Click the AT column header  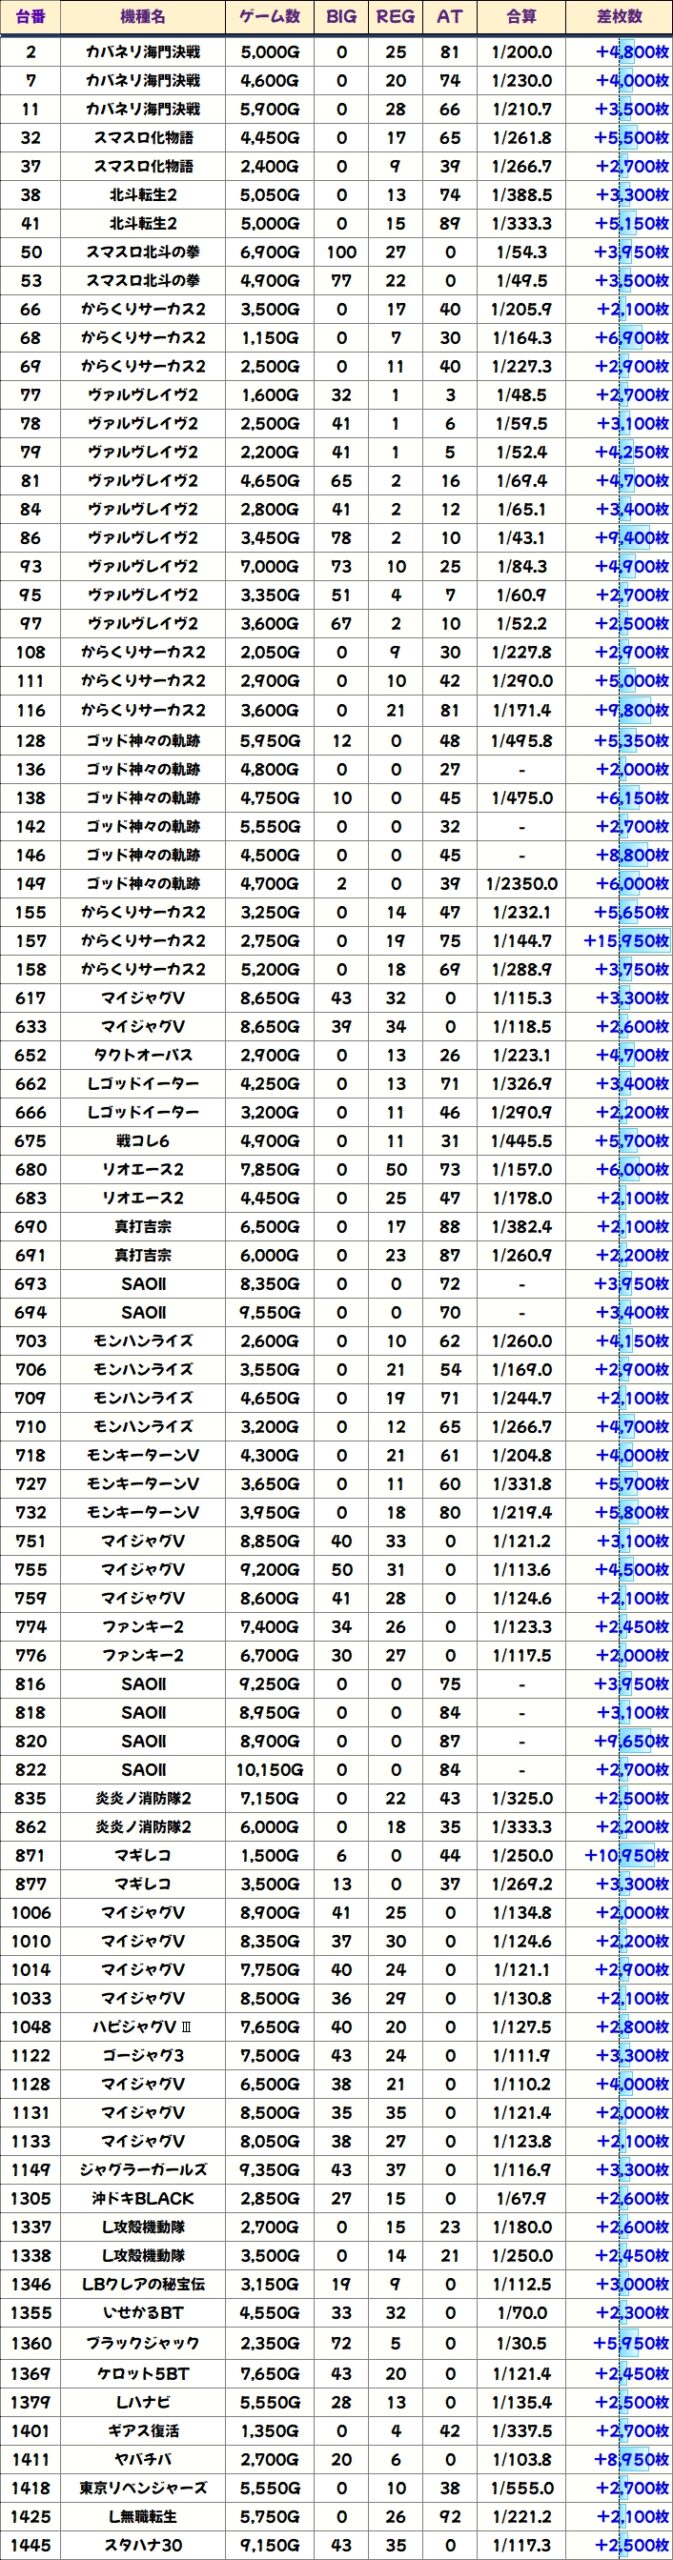coord(450,17)
